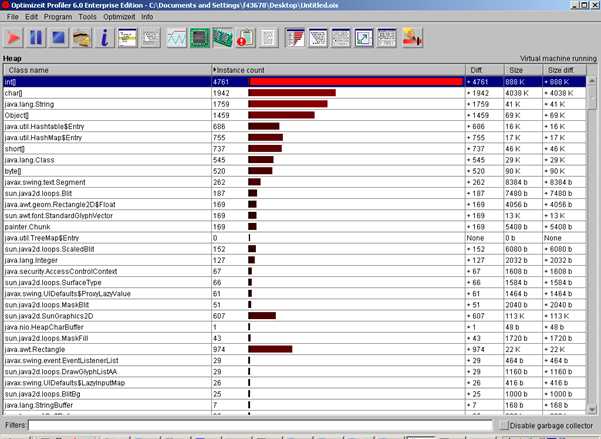Select the sun.java2d.SunGraphics2D row
601x439 pixels.
295,316
